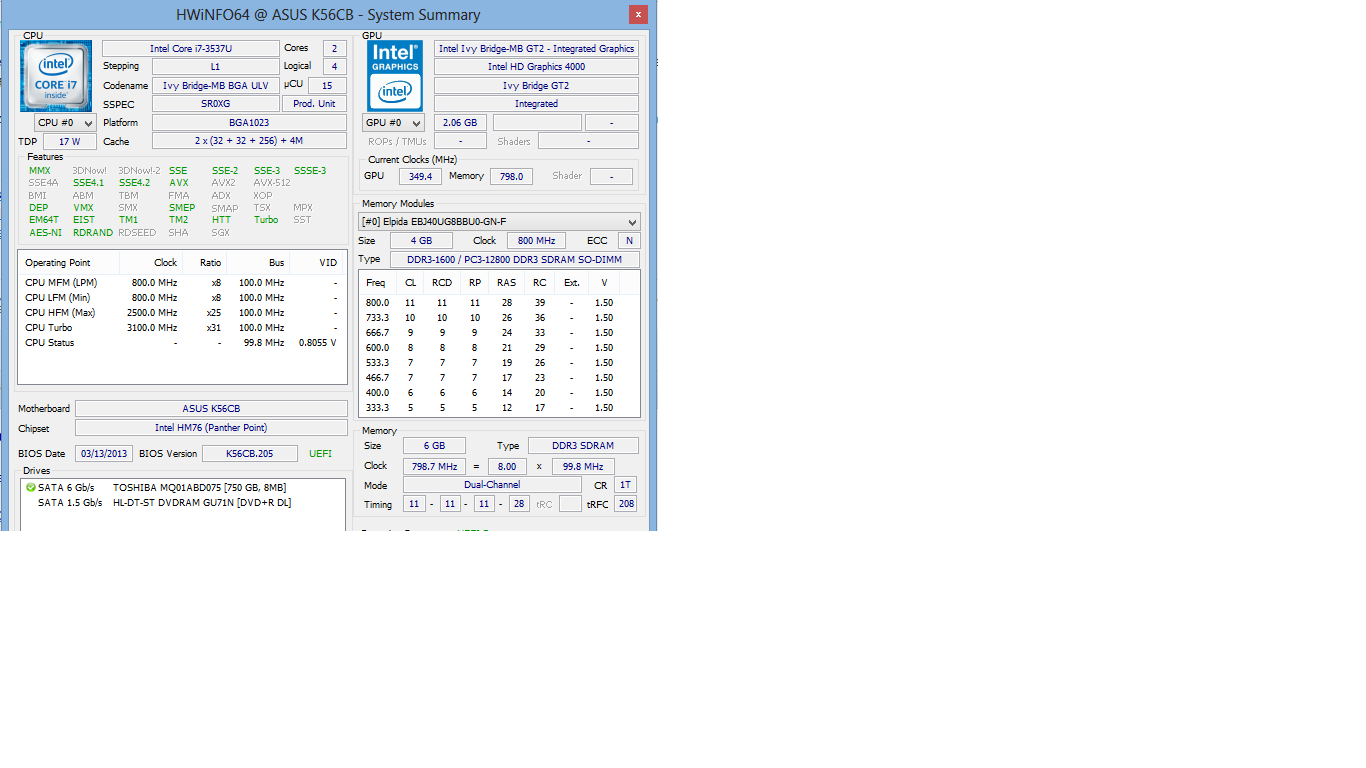The image size is (1366, 768).
Task: Click the module Size 4 GB field
Action: (421, 241)
